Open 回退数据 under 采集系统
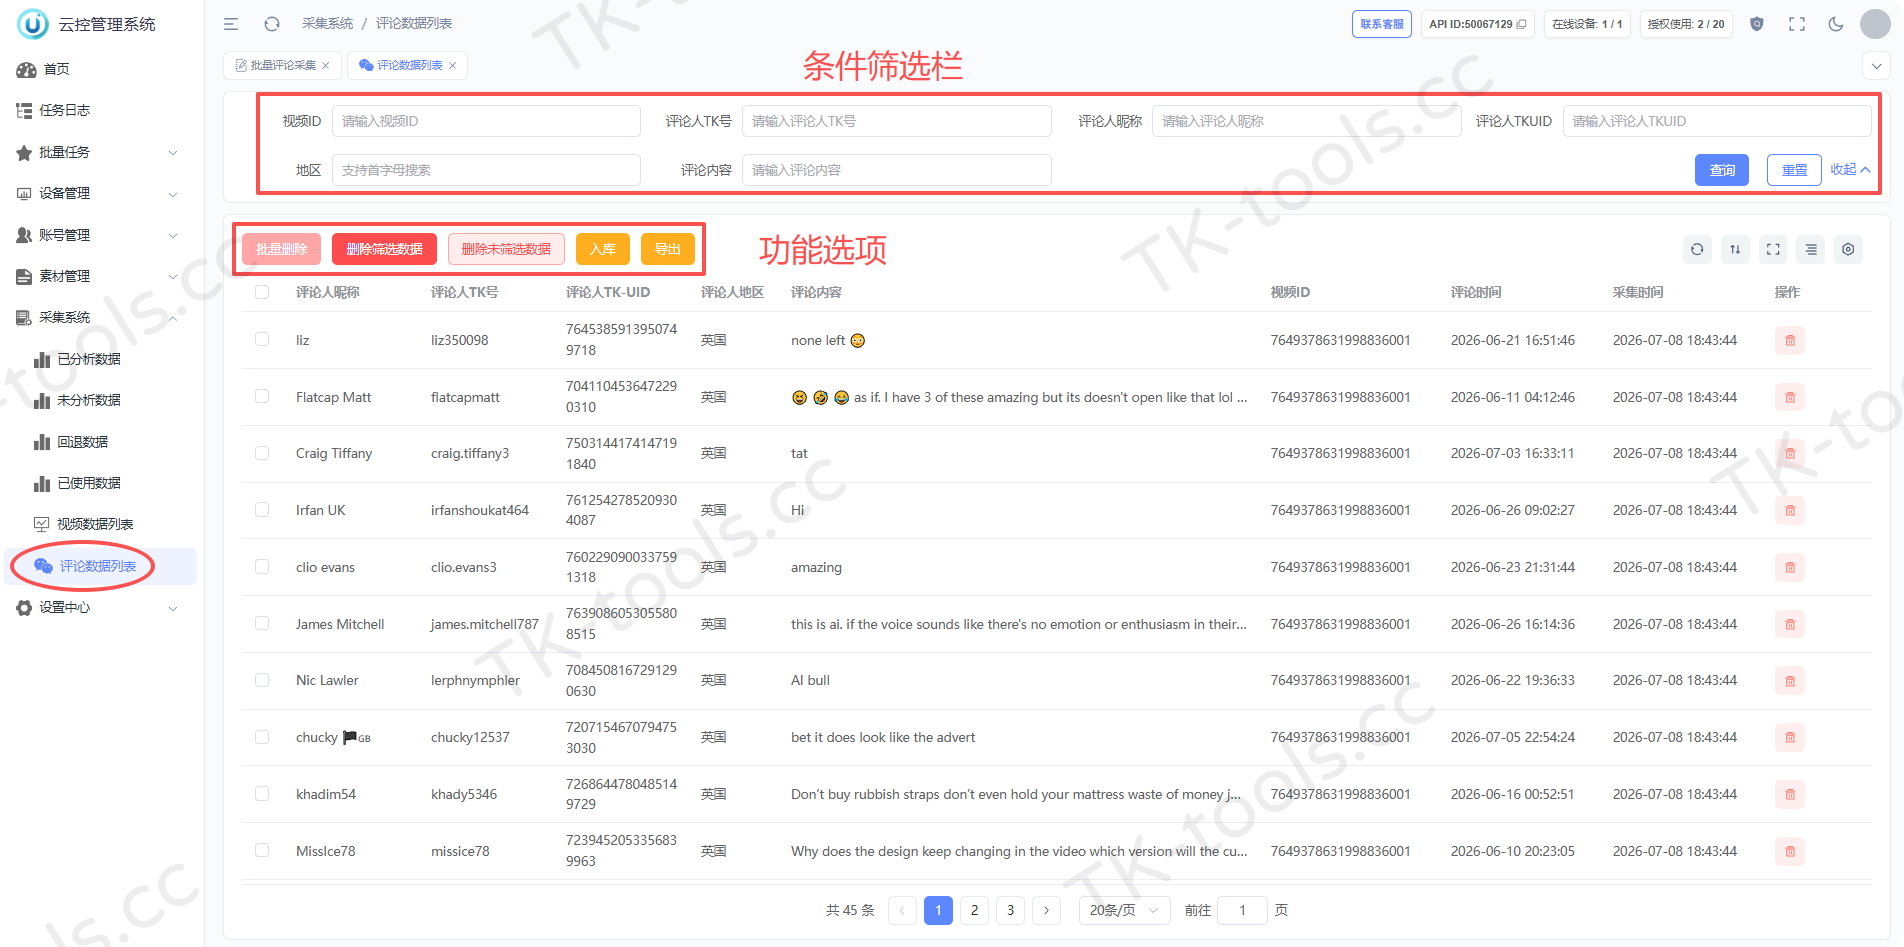The image size is (1904, 947). pos(98,443)
